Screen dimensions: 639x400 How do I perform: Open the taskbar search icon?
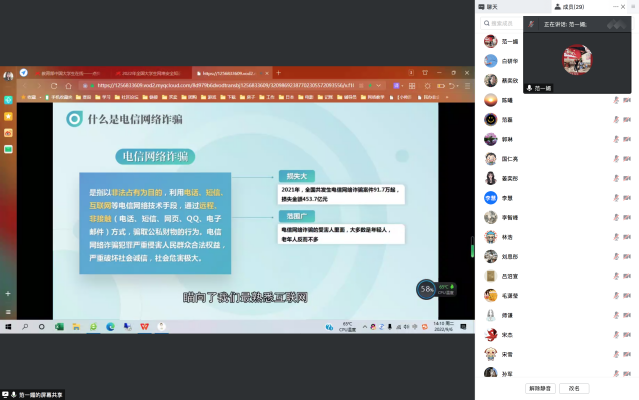point(25,326)
